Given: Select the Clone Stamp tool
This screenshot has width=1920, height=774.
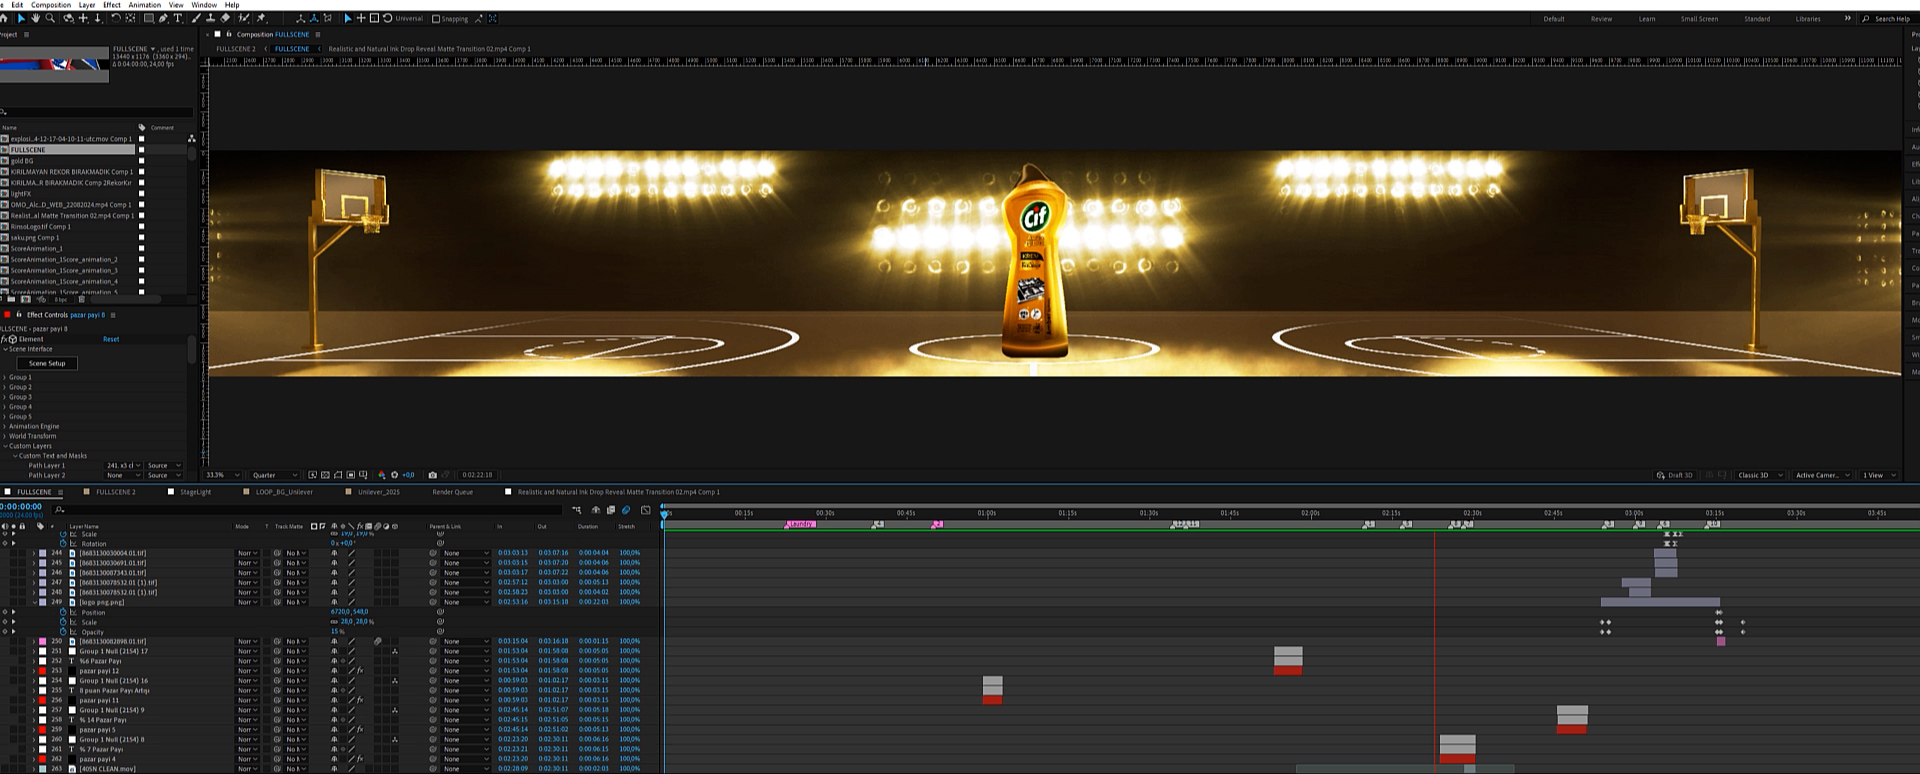Looking at the screenshot, I should pos(210,18).
